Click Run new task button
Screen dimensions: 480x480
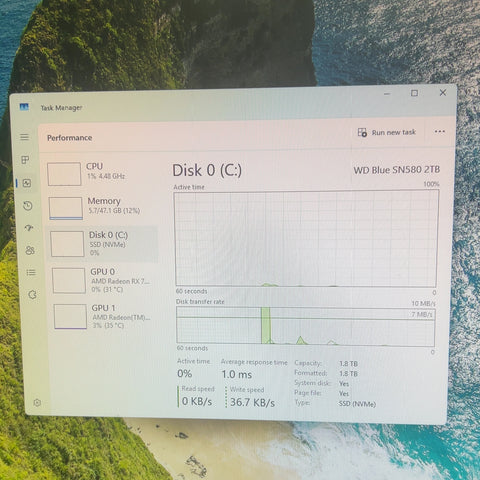click(386, 132)
